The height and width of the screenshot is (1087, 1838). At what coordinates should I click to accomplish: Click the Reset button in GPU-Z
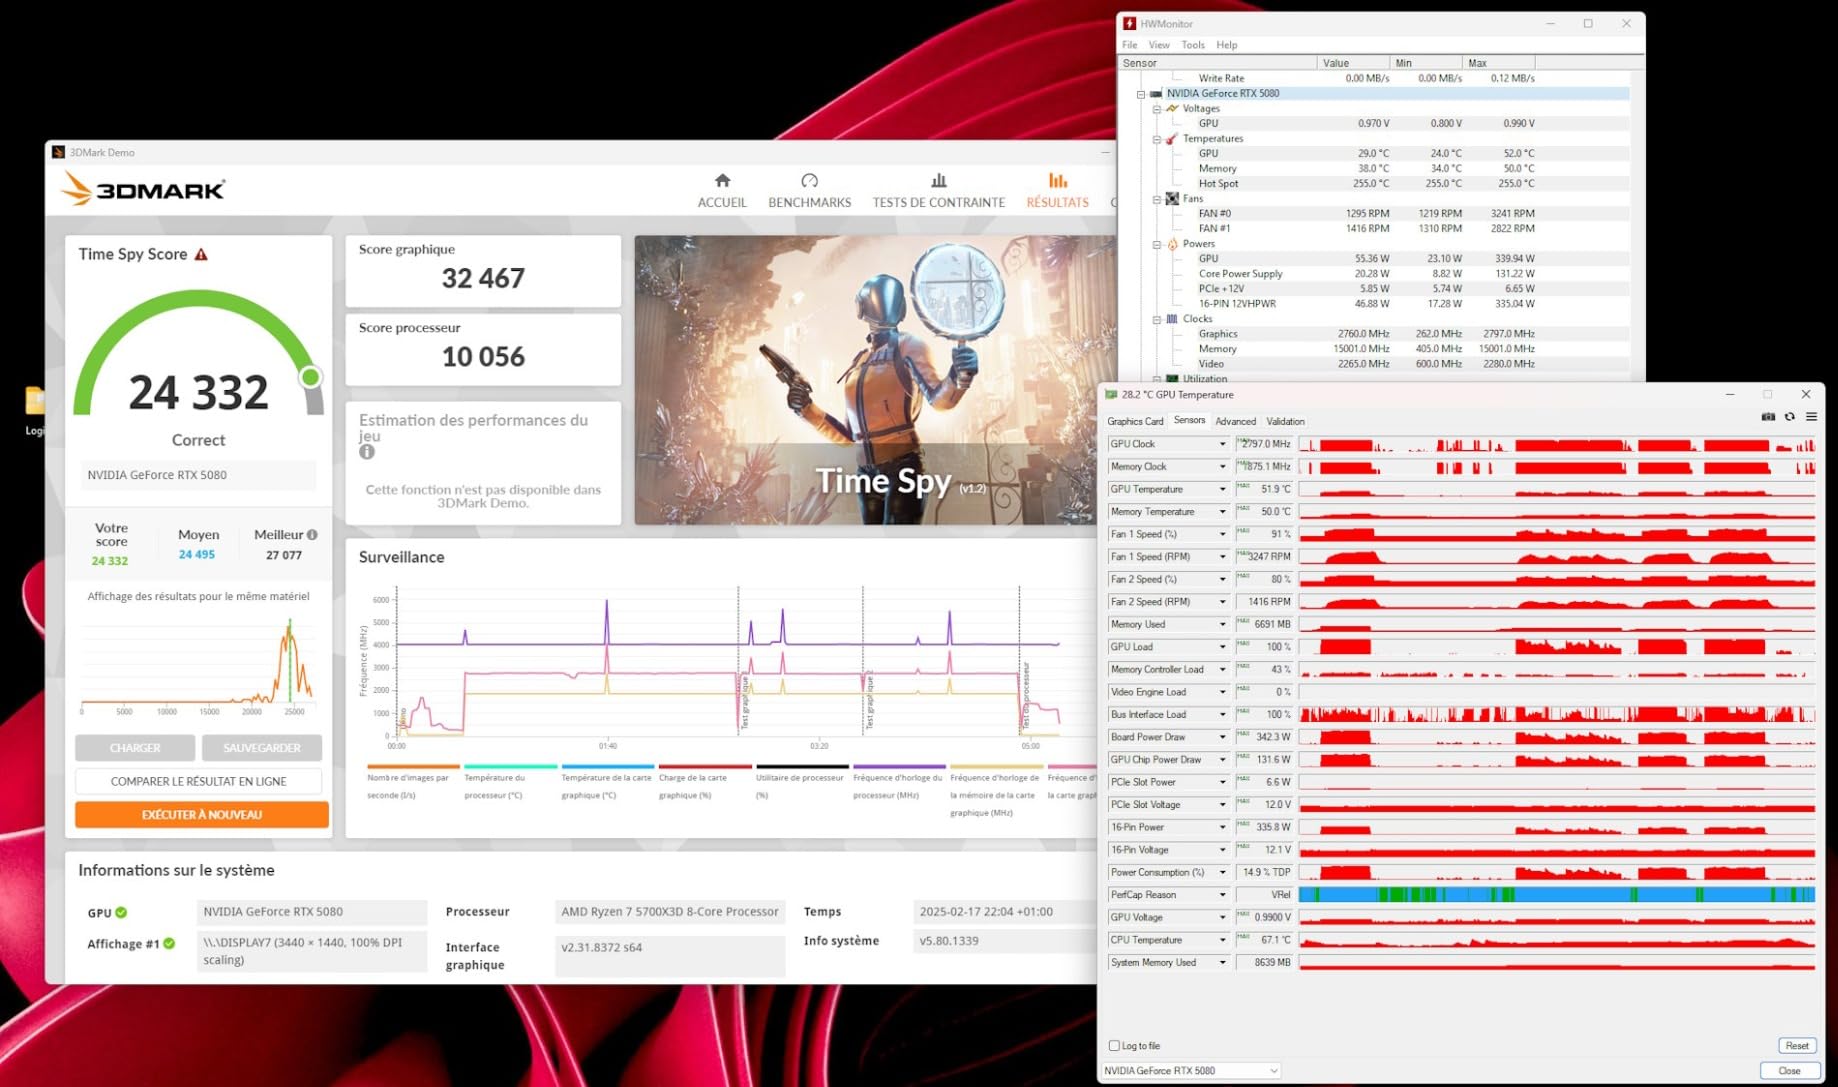tap(1797, 1046)
